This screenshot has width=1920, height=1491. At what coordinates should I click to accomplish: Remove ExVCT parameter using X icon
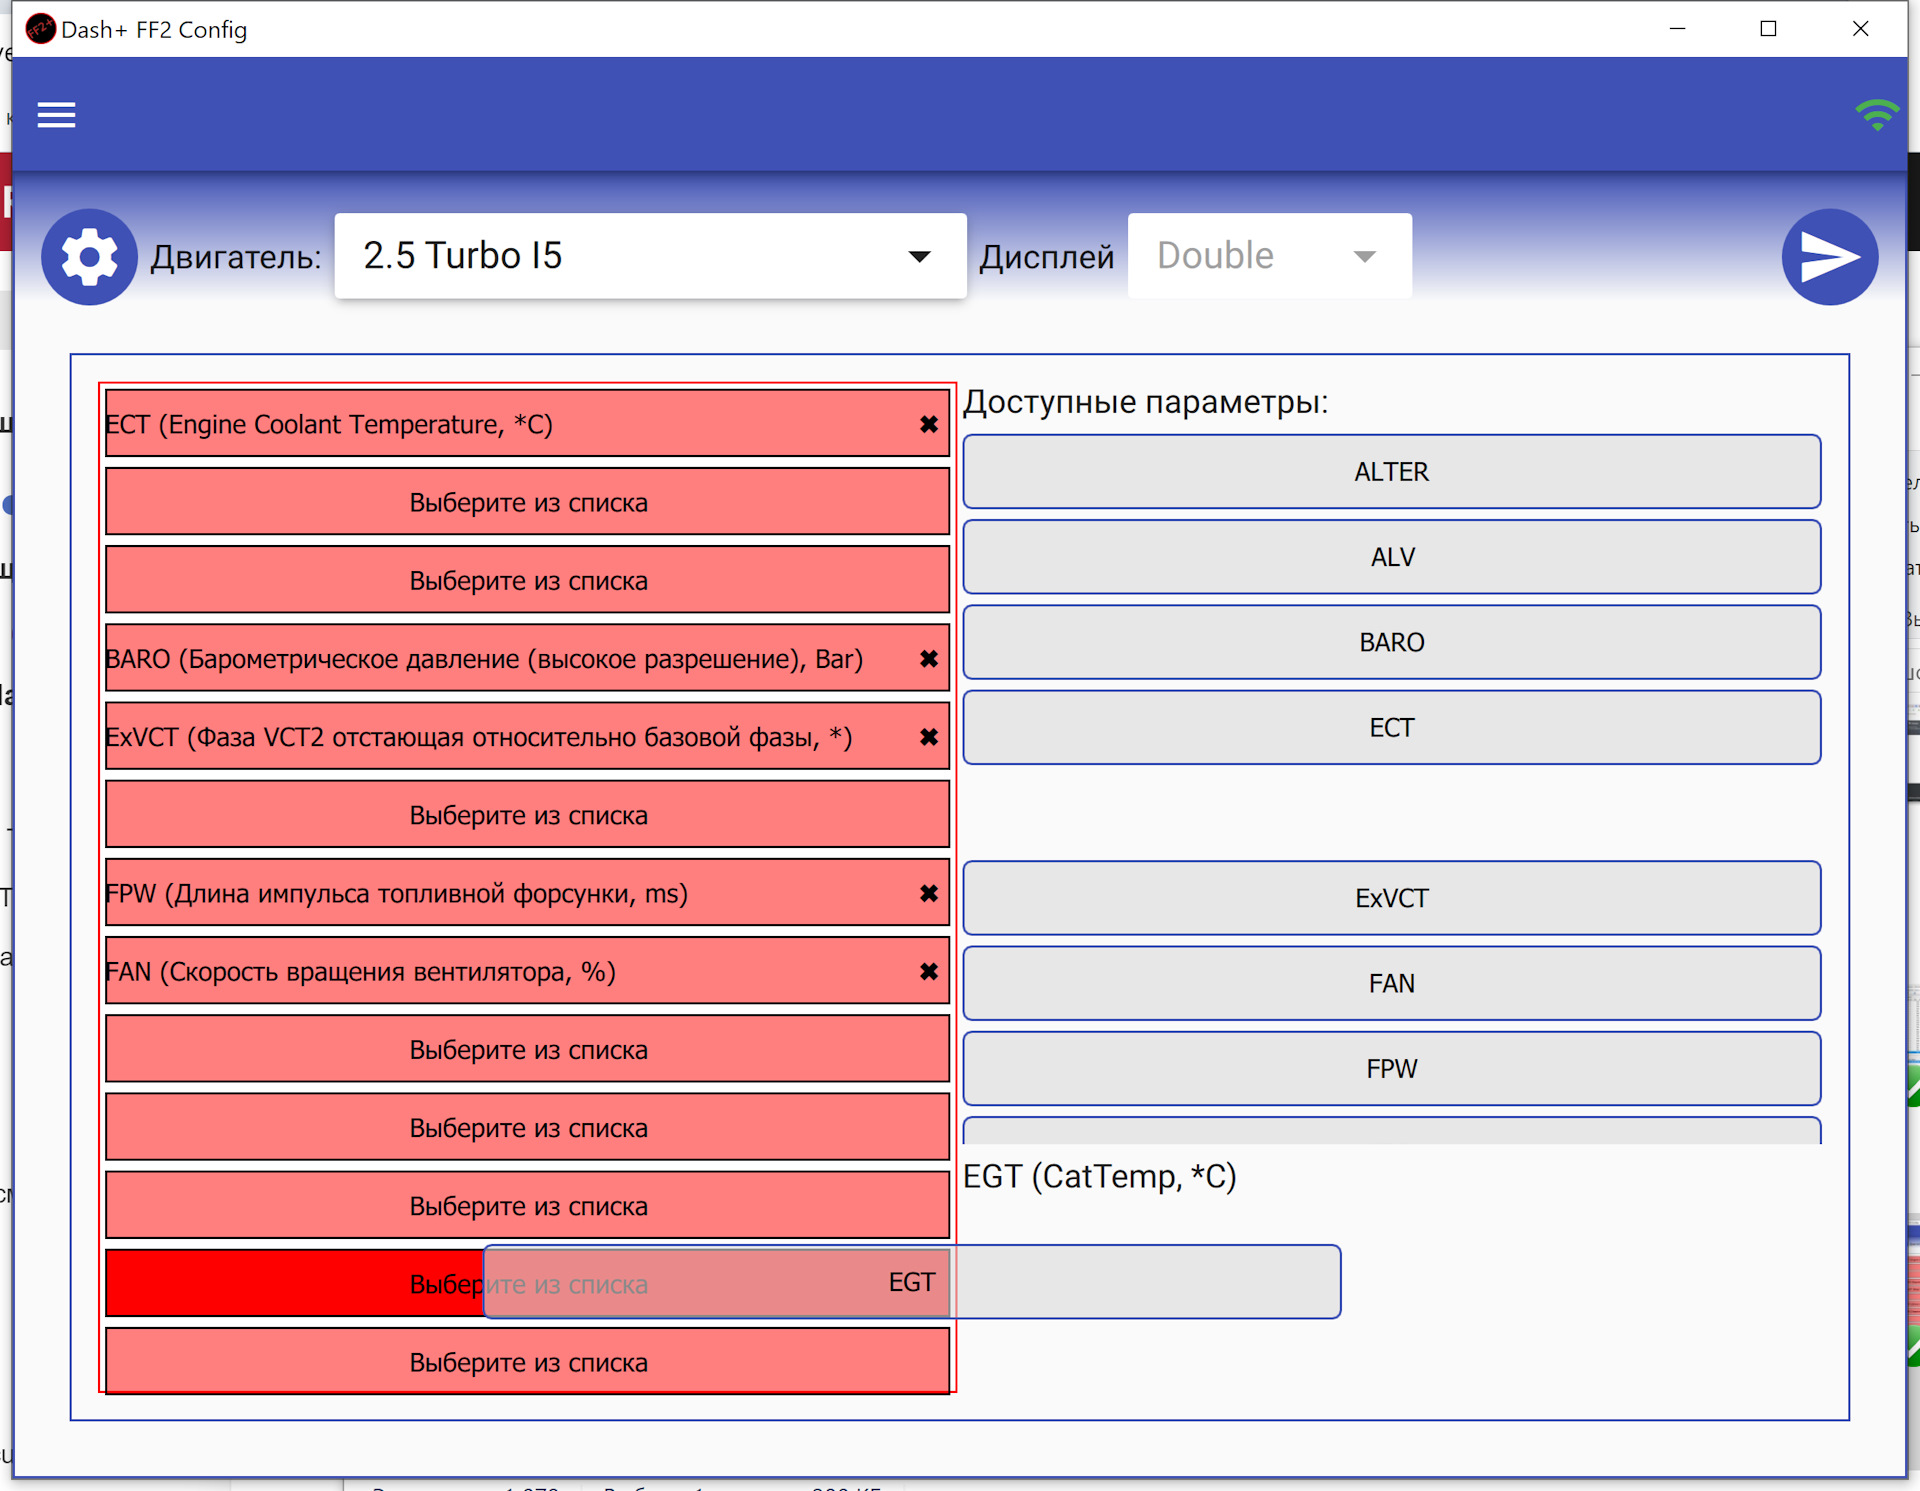coord(932,737)
